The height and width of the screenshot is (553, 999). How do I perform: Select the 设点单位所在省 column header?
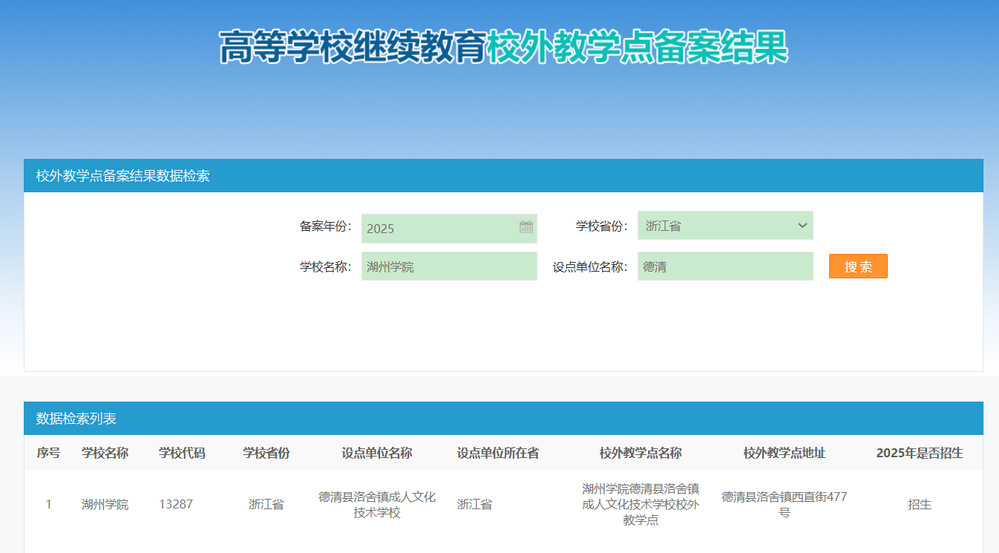click(498, 453)
